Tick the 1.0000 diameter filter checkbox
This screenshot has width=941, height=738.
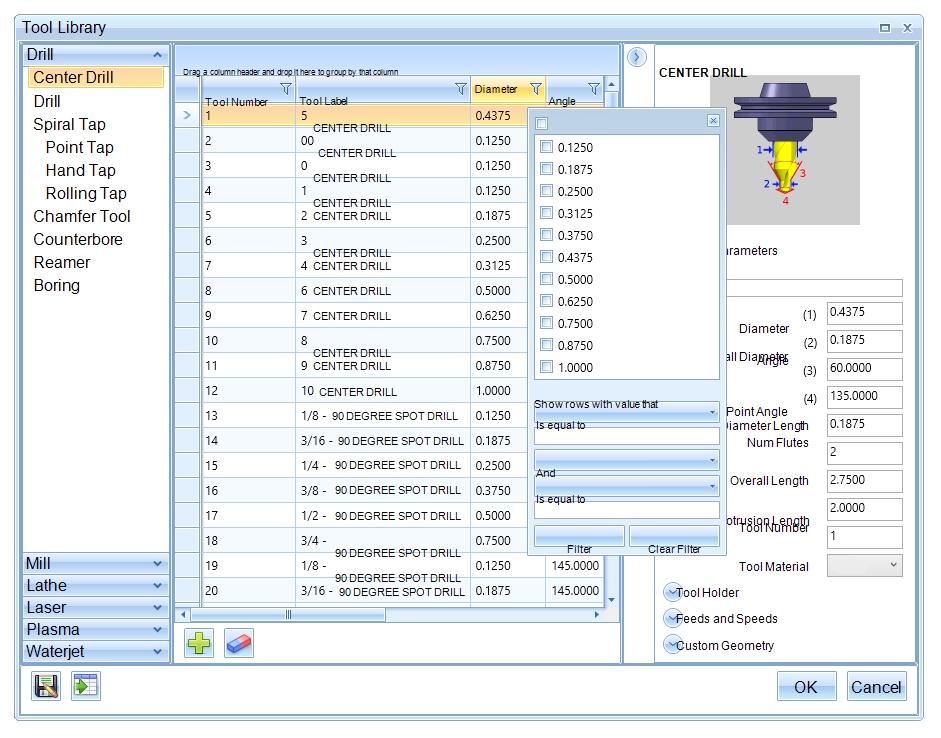click(546, 367)
